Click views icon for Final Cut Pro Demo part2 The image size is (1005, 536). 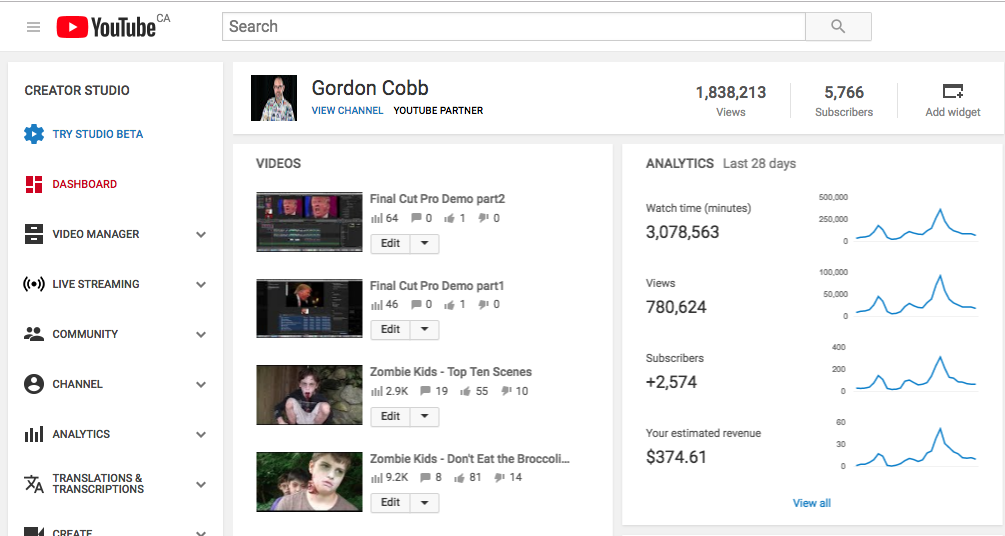pyautogui.click(x=377, y=219)
